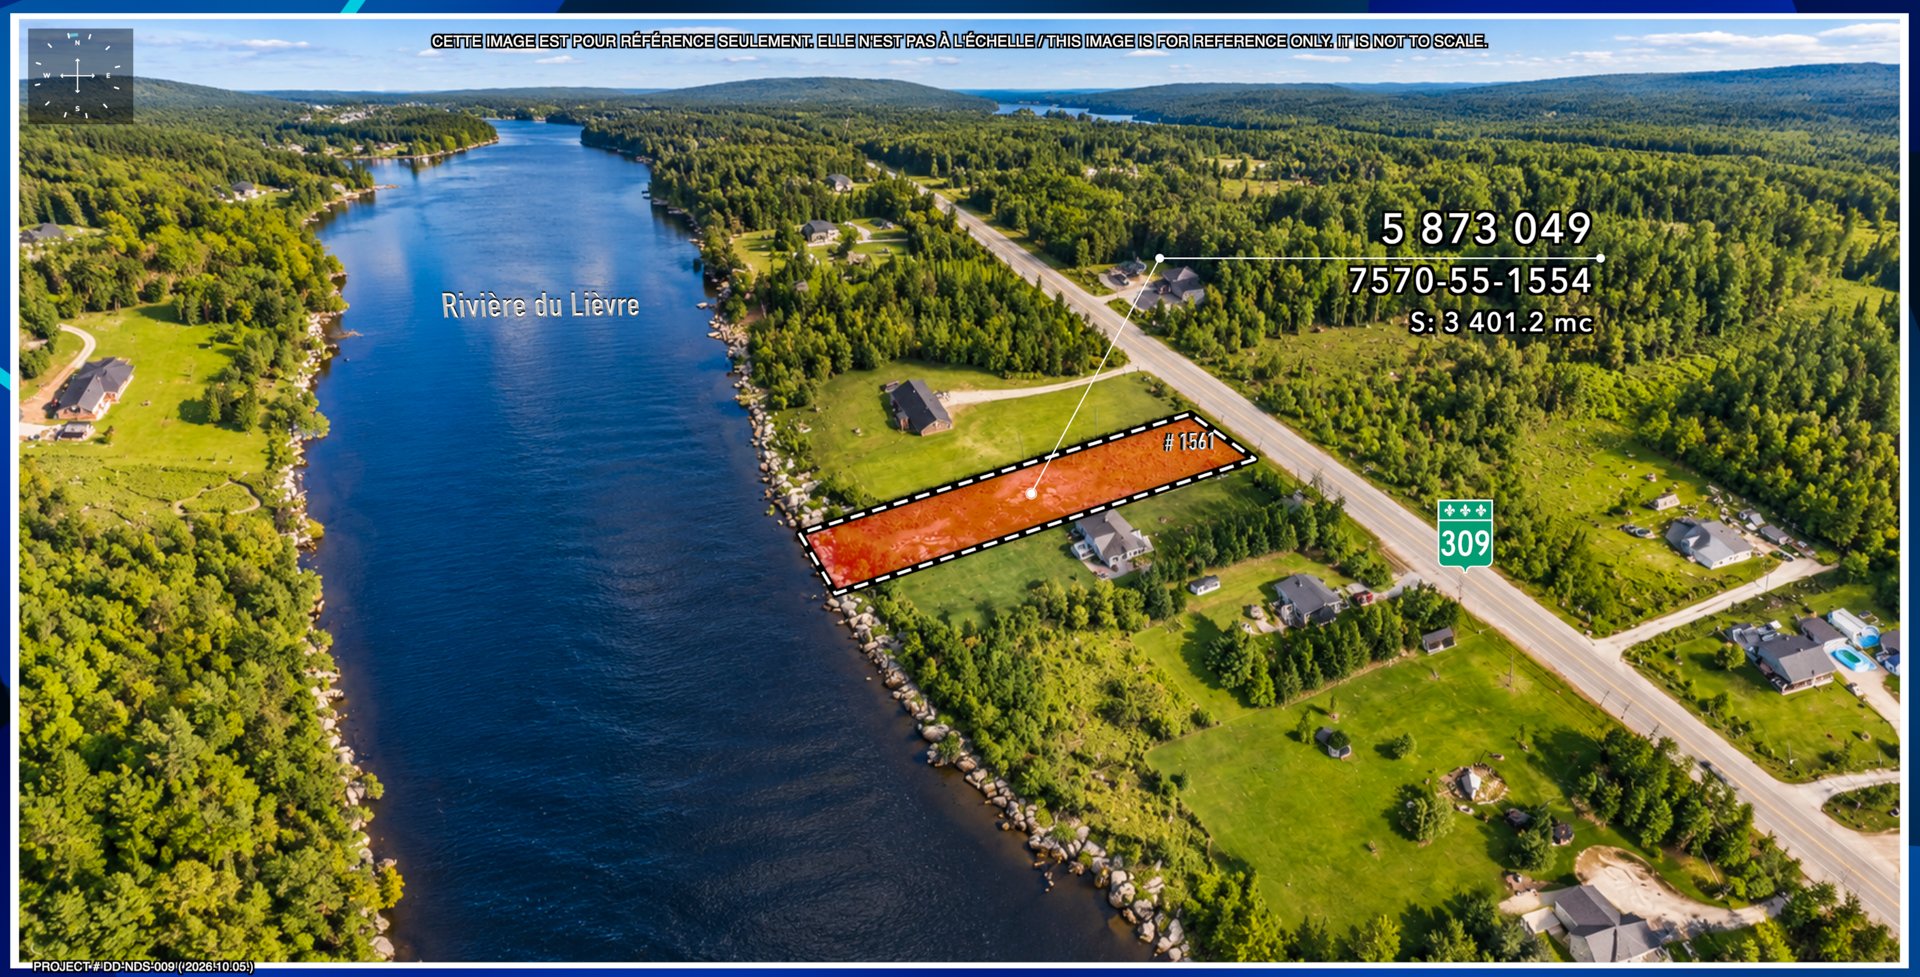Click the # 1561 address label
1920x977 pixels.
1189,442
